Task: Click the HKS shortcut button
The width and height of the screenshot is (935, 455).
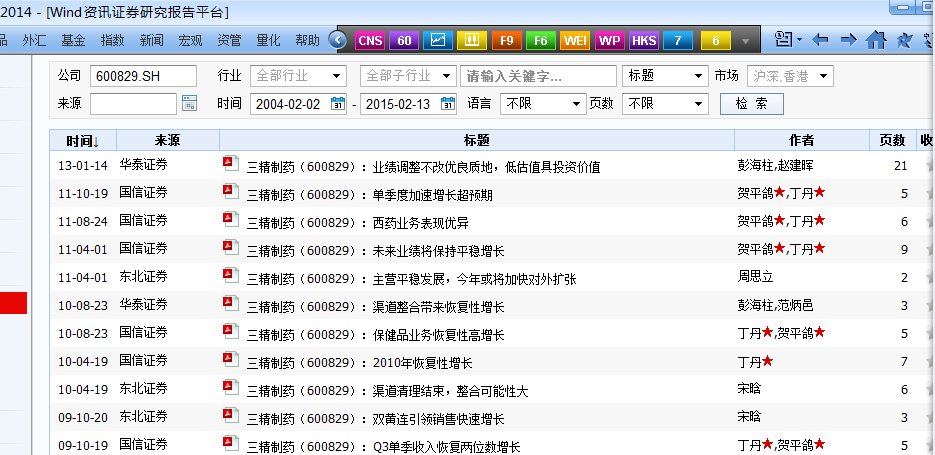Action: 644,40
